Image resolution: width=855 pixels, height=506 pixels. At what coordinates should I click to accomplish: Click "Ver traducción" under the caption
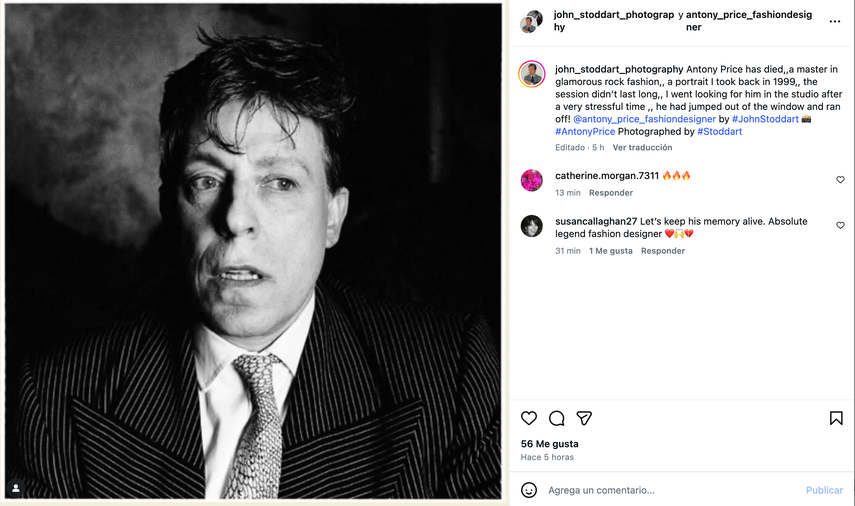[642, 147]
